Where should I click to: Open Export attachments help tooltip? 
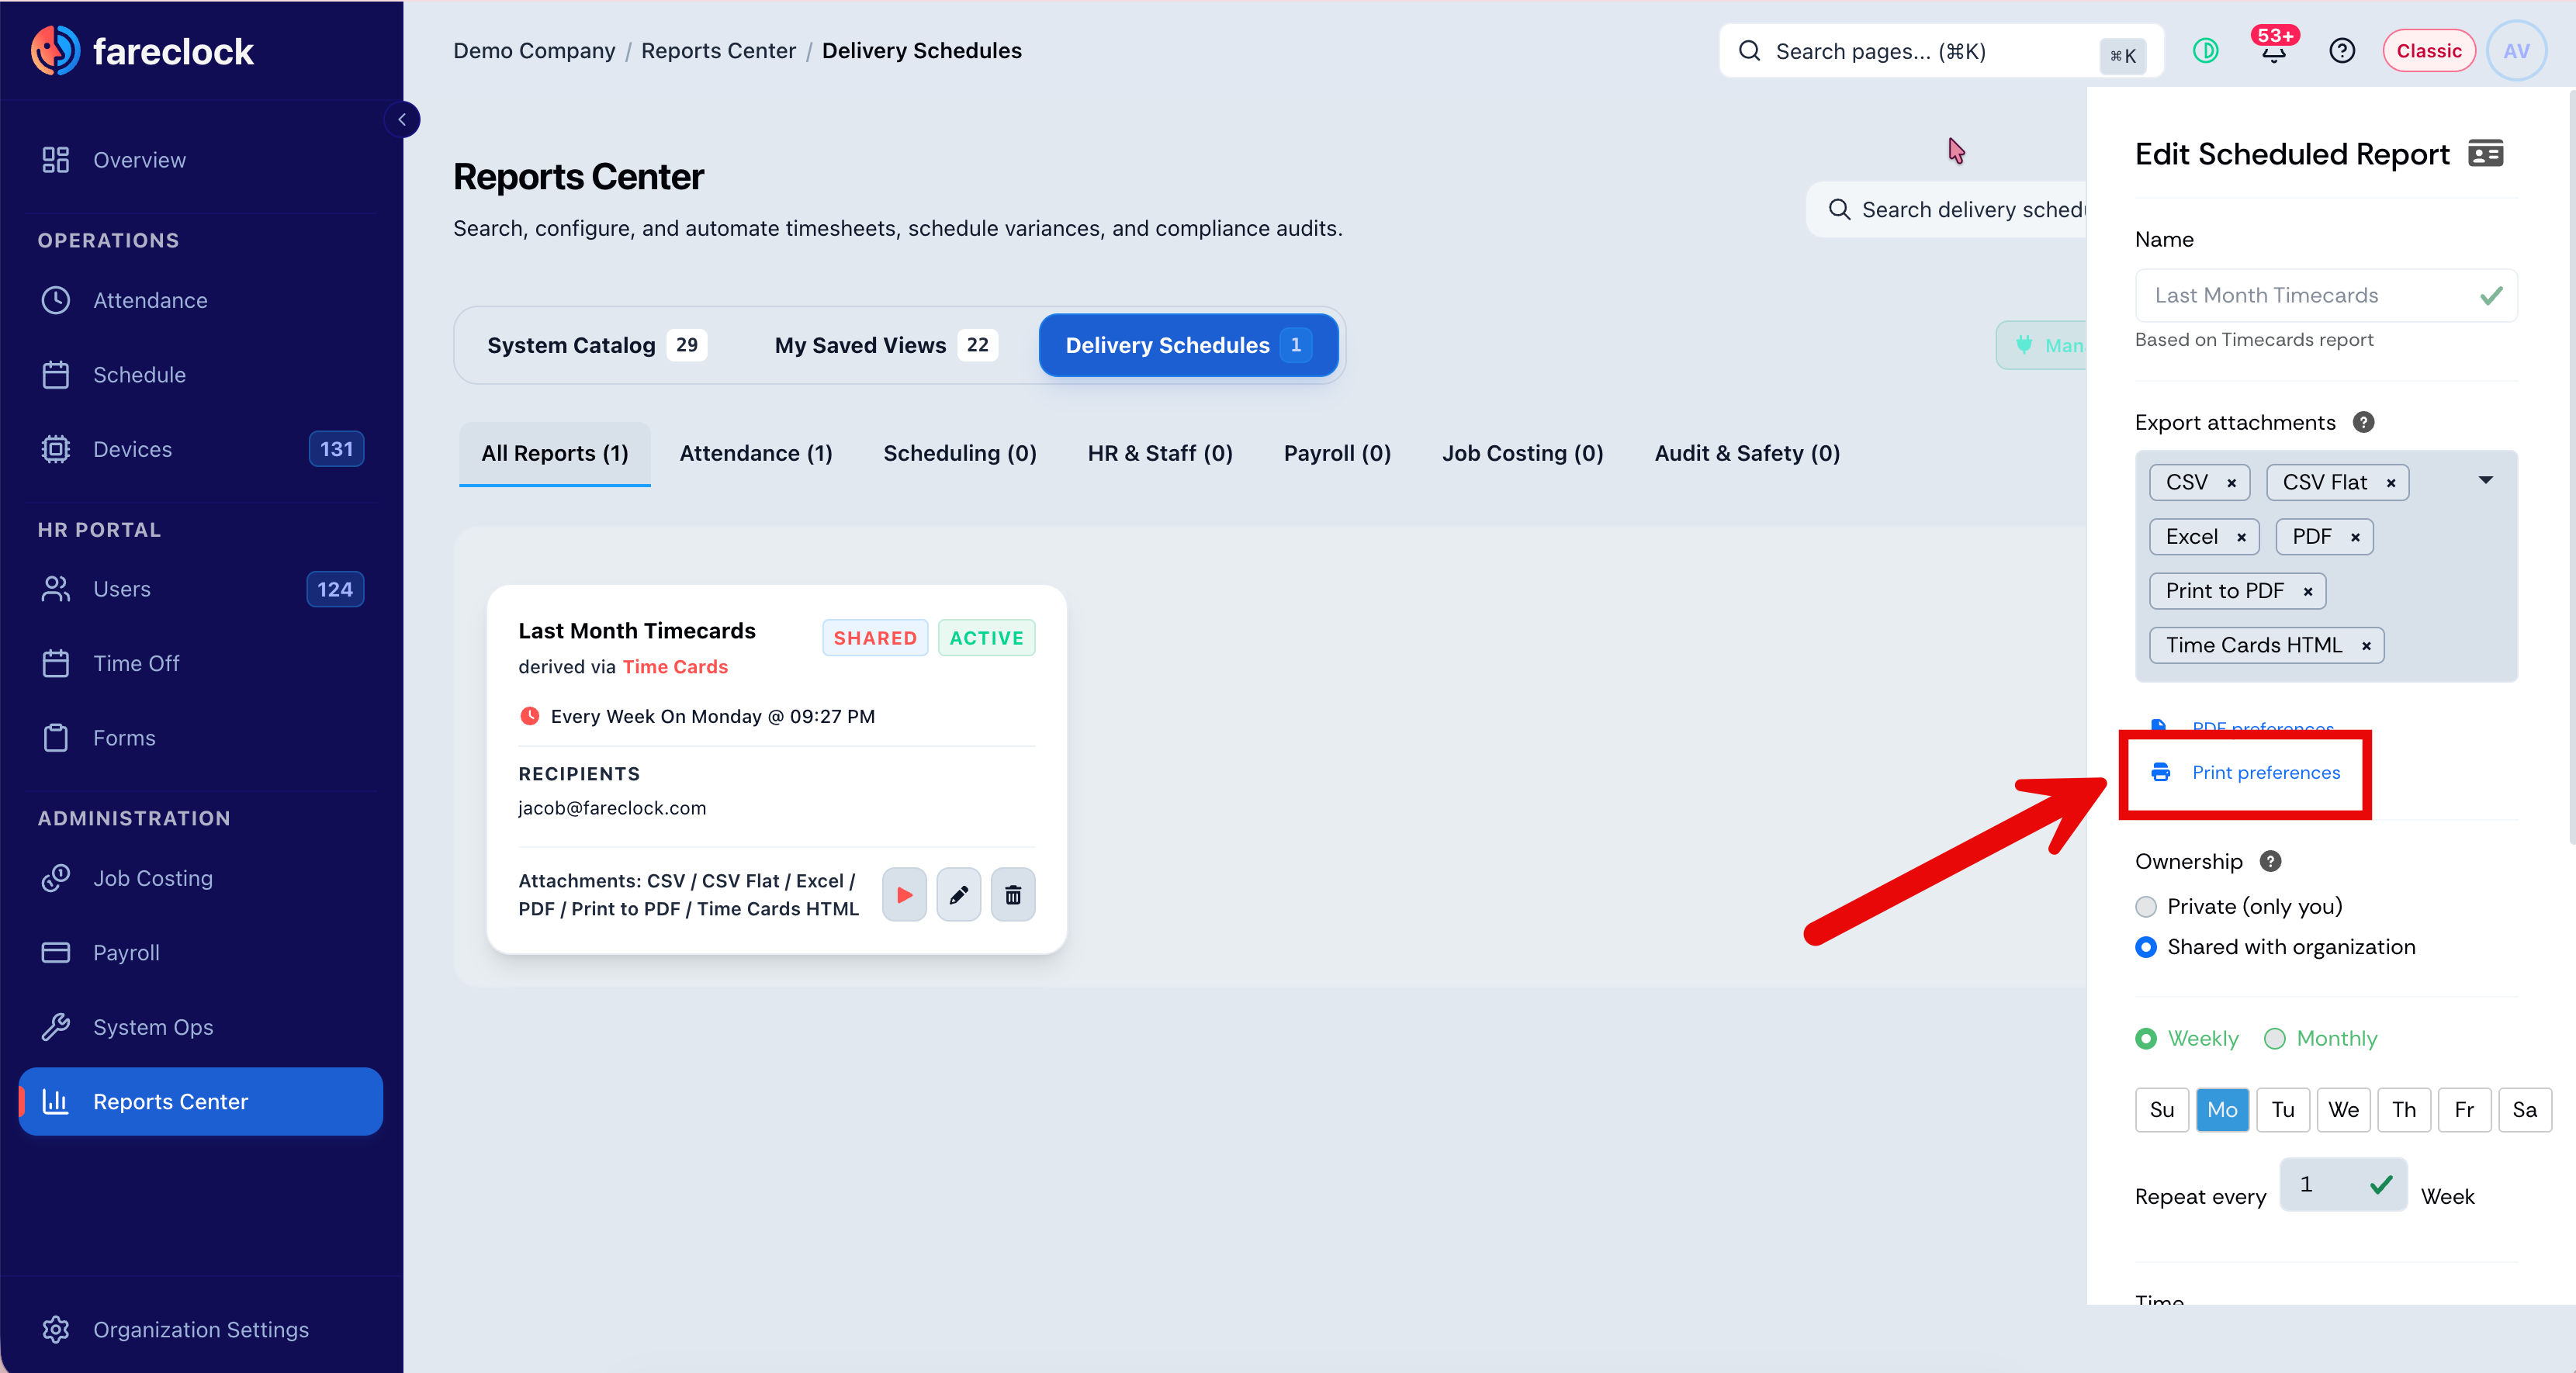[x=2363, y=422]
